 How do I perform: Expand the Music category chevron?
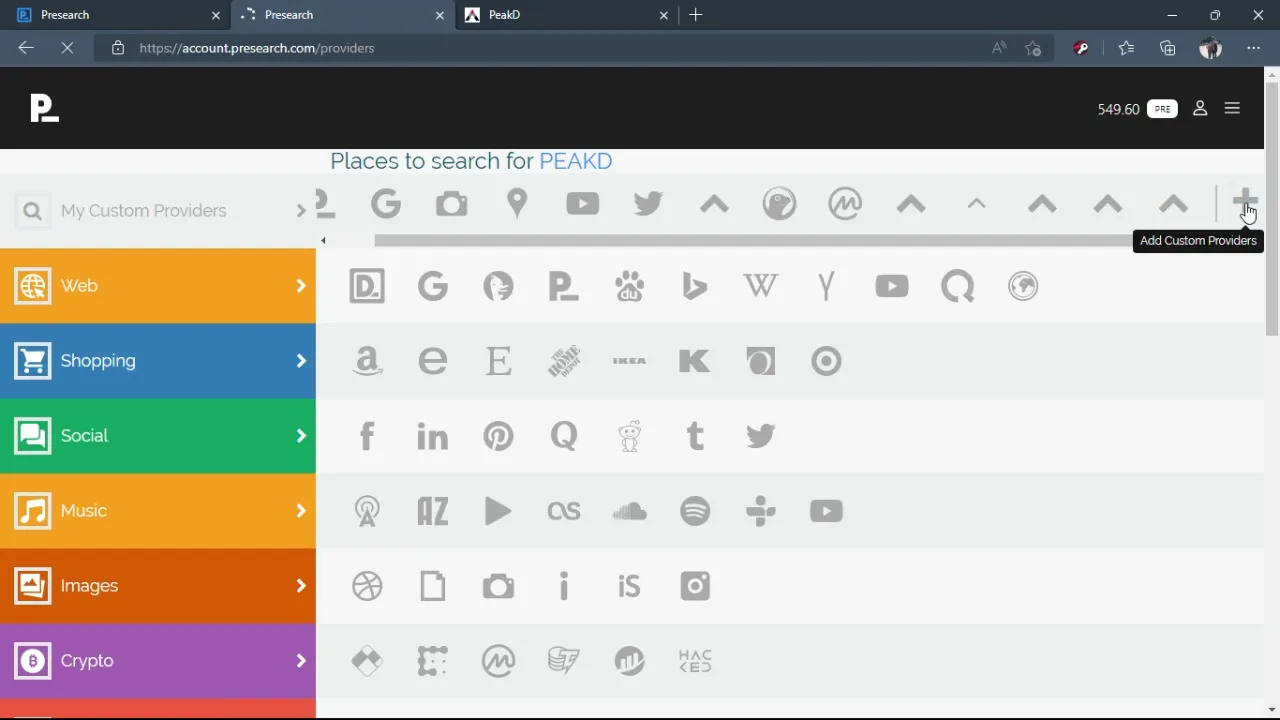[301, 511]
